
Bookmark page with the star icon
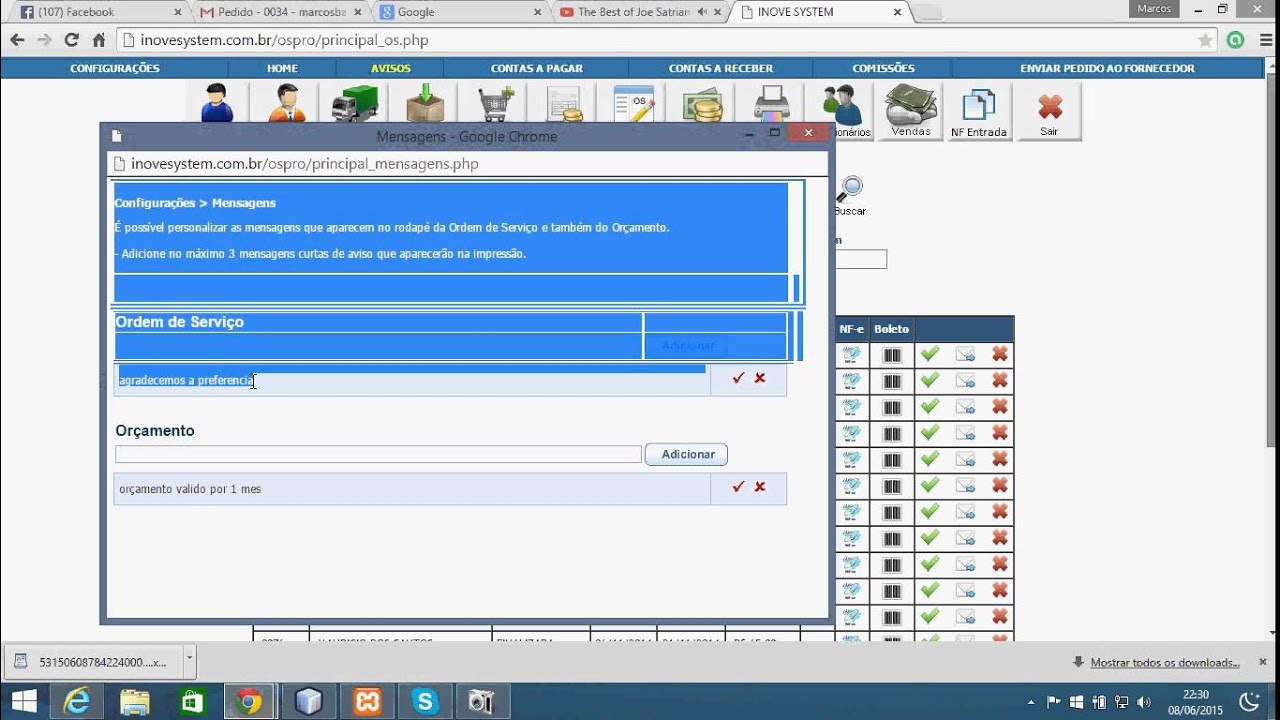1206,40
